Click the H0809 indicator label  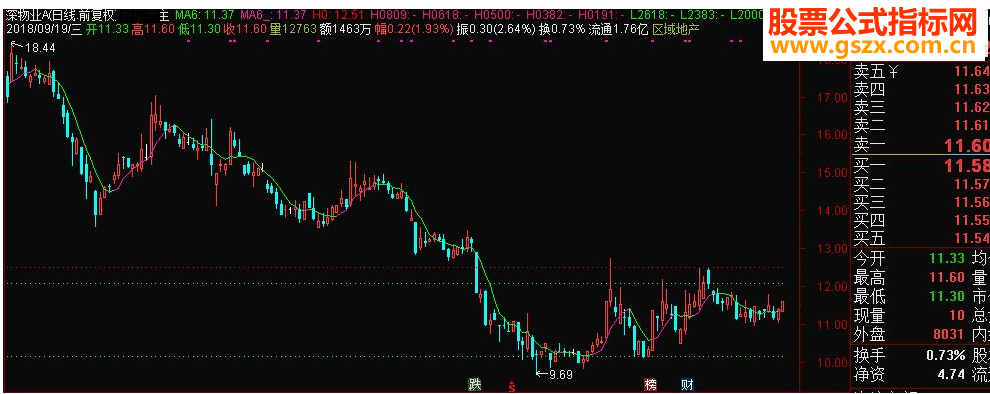(393, 15)
